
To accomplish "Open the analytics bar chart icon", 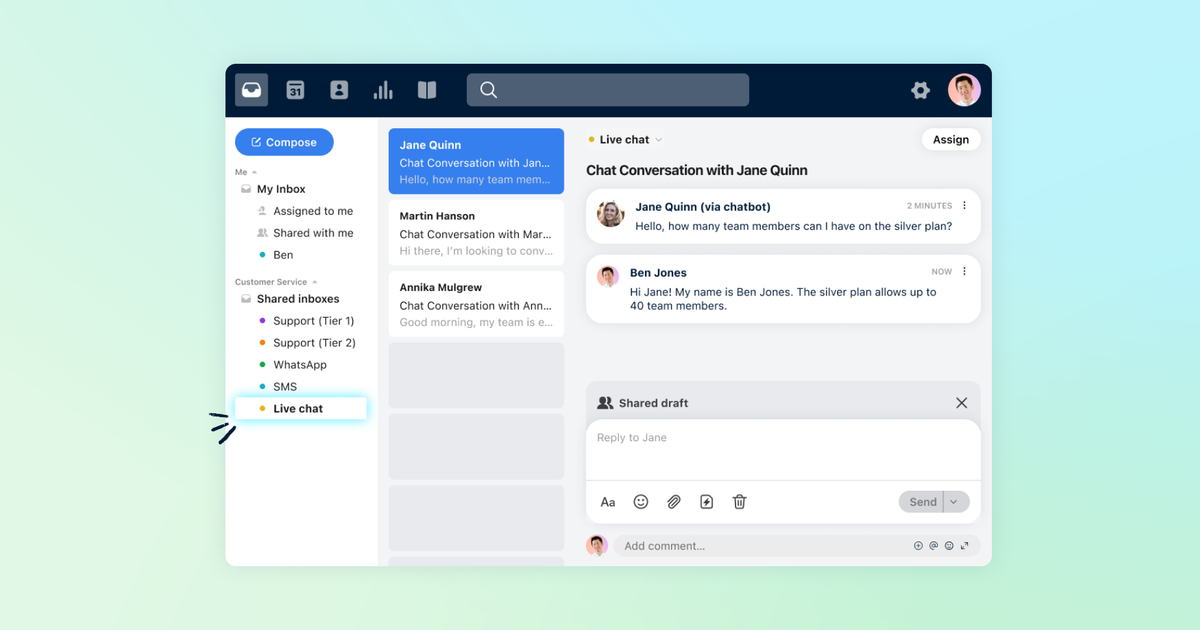I will [383, 90].
